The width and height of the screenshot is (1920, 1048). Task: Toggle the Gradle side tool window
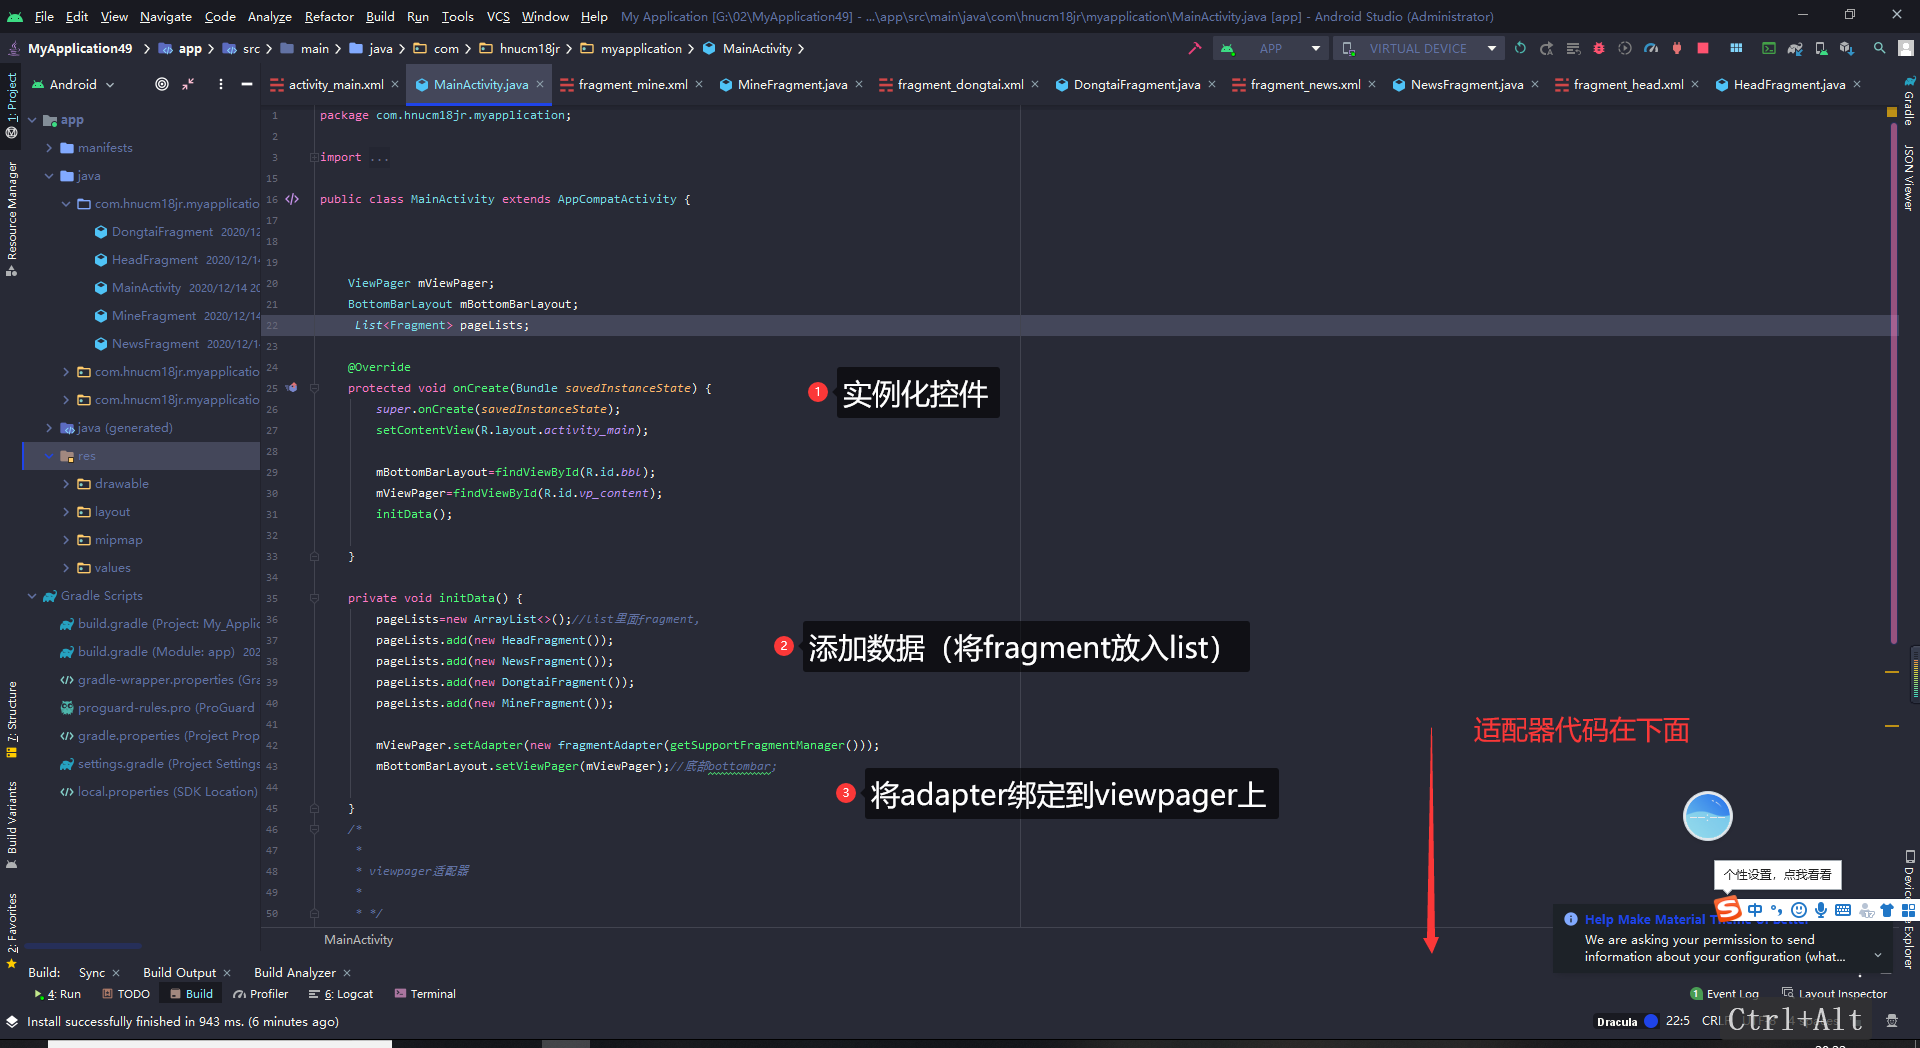(x=1909, y=100)
